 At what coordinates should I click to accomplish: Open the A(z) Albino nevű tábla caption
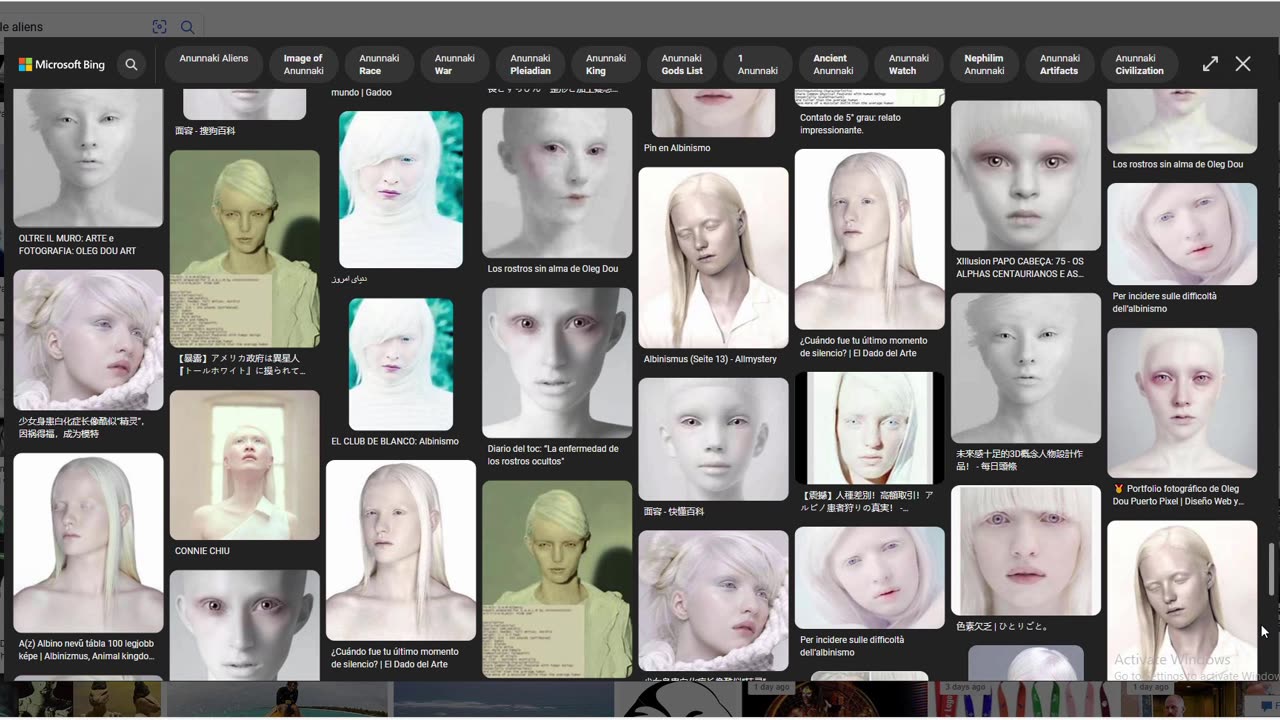(x=87, y=650)
